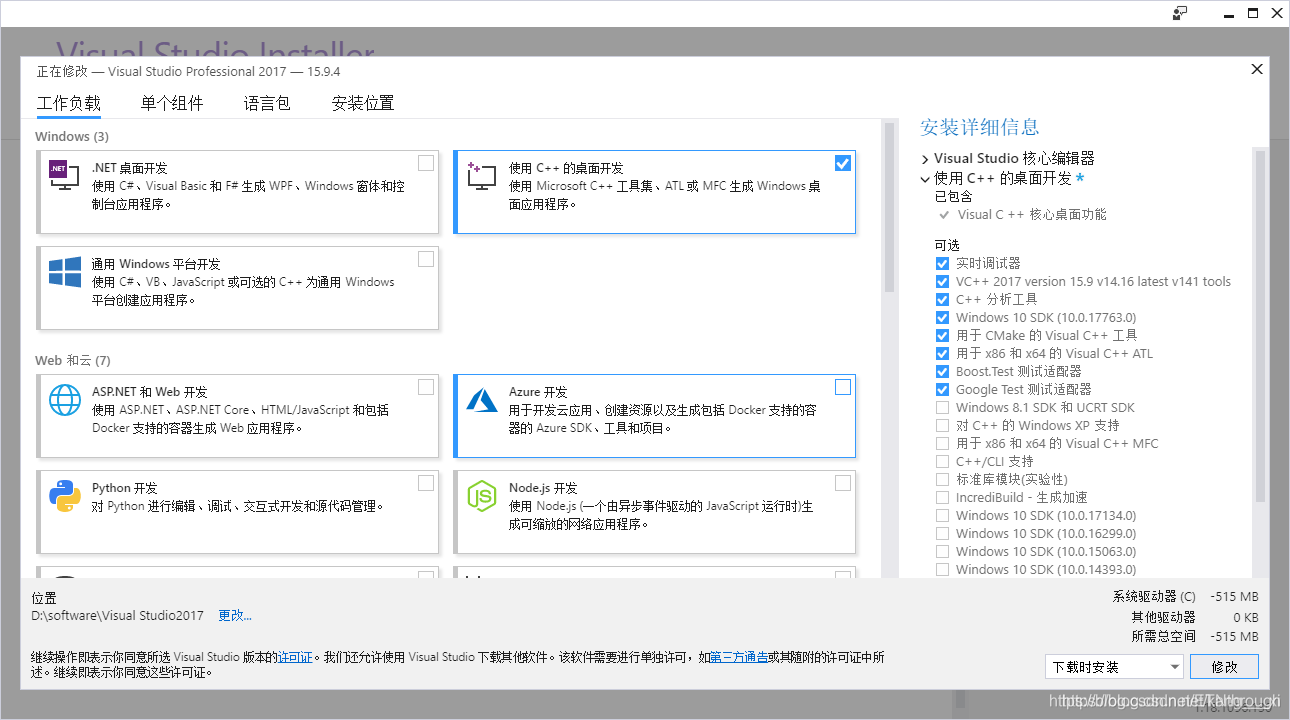This screenshot has height=720, width=1290.
Task: Uncheck C++ 分析工具 component
Action: tap(942, 299)
